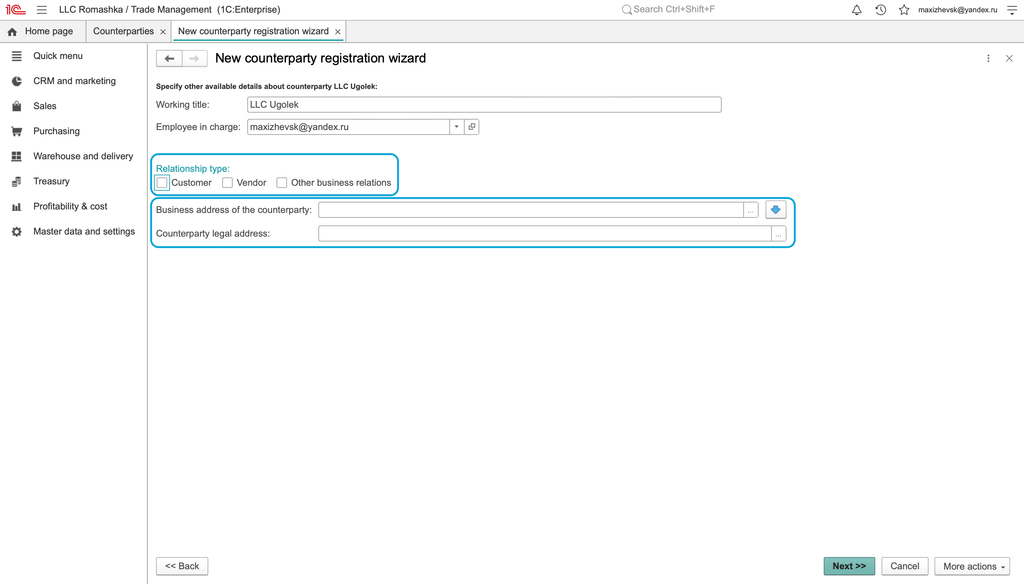Go back using the left arrow icon
Screen dimensions: 1024x584
pyautogui.click(x=169, y=59)
